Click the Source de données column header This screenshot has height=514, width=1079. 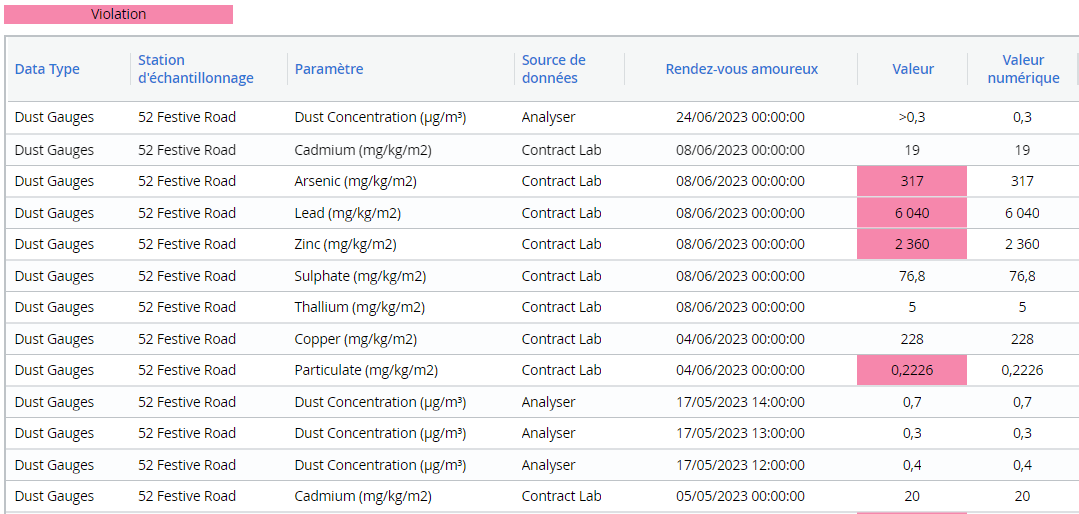pos(553,69)
